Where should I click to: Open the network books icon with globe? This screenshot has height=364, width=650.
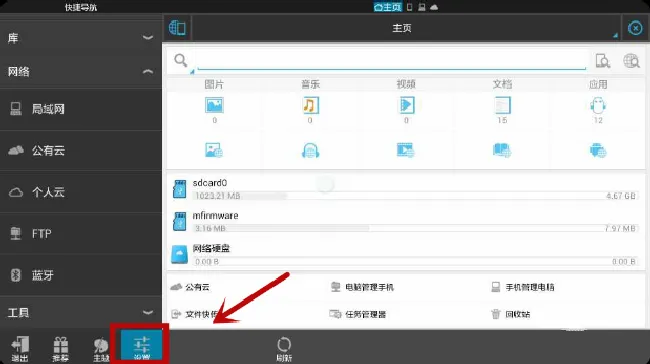click(x=502, y=150)
